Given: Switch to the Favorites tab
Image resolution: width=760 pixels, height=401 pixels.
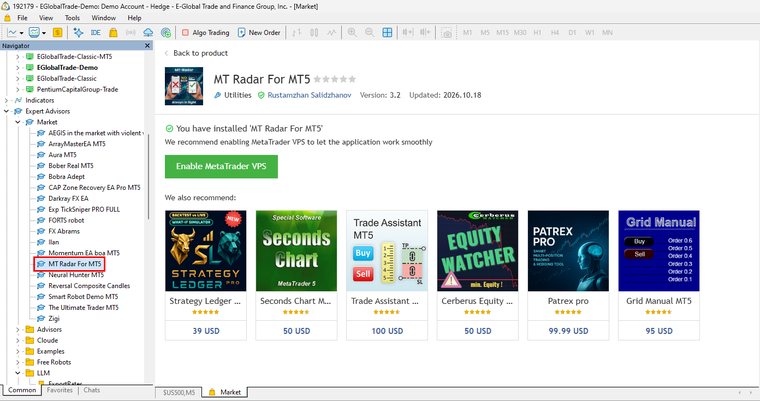Looking at the screenshot, I should pos(60,390).
